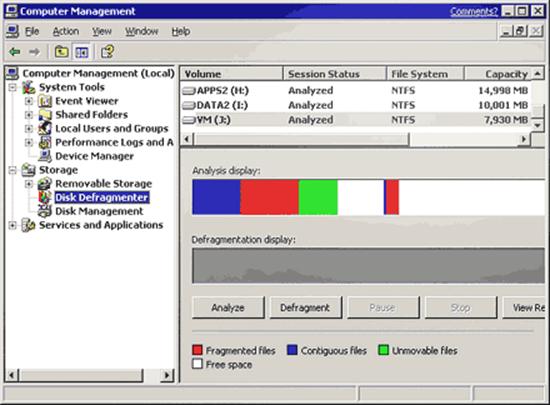Expand the Shared Folders node
Screen dimensions: 550x405
pyautogui.click(x=29, y=115)
